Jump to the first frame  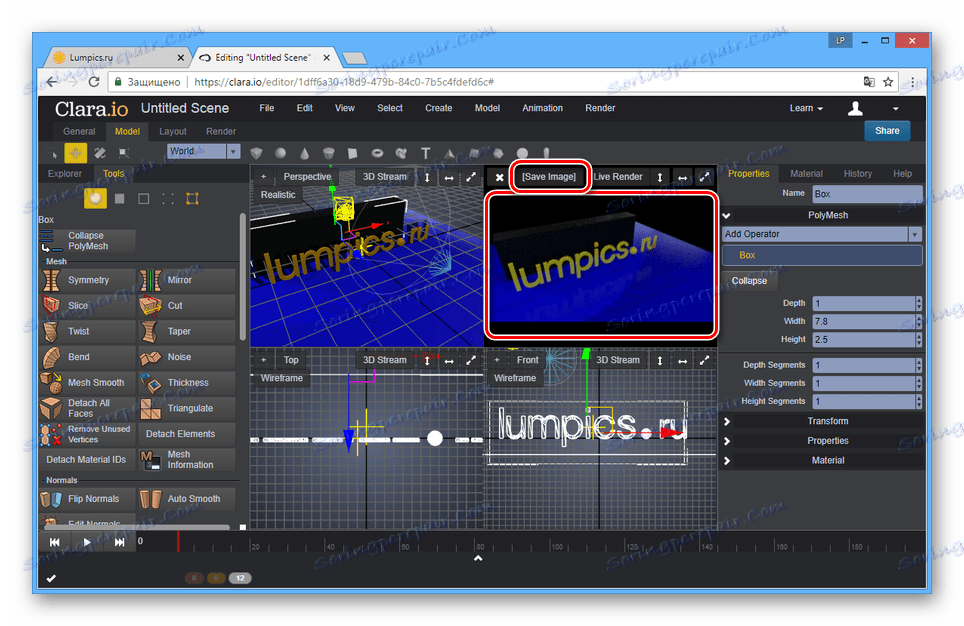tap(54, 542)
